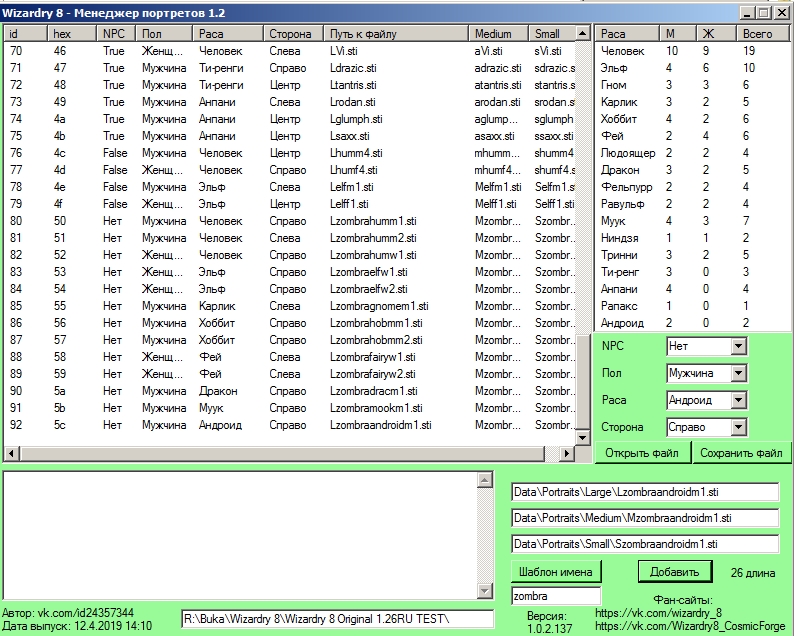Screen dimensions: 794x636
Task: Click the Путь к файлу column header
Action: (x=396, y=34)
